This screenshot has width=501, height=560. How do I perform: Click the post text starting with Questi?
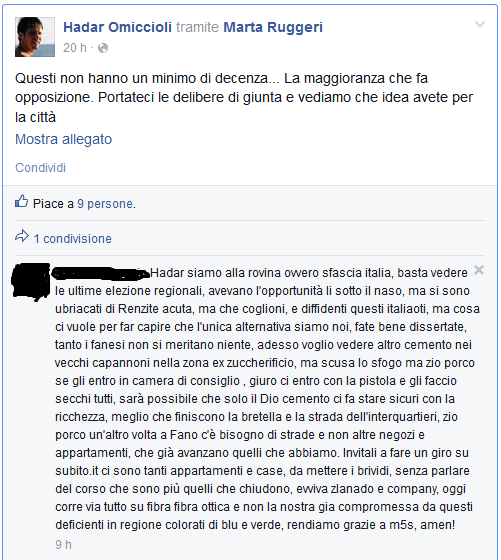pos(244,98)
